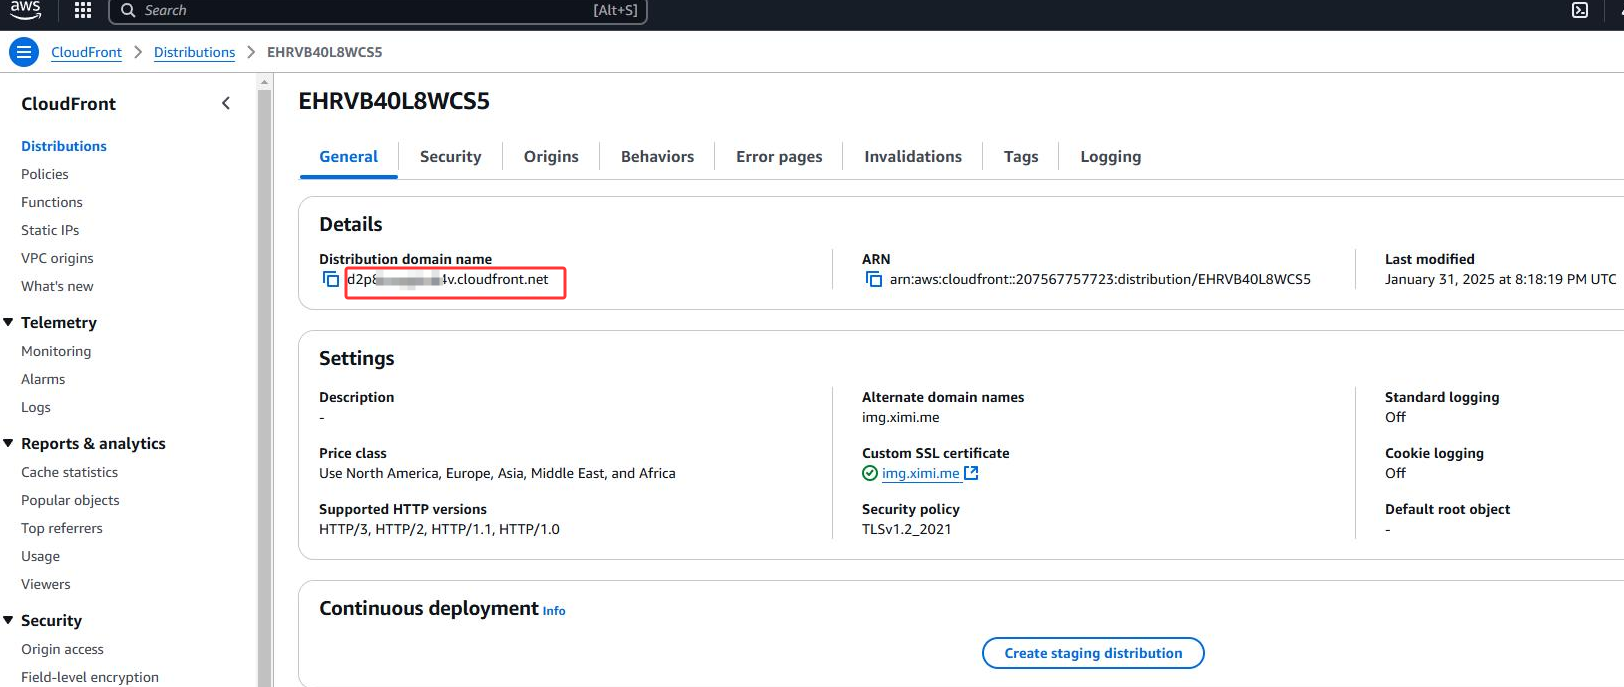This screenshot has width=1624, height=687.
Task: Open Cache statistics report
Action: point(69,472)
